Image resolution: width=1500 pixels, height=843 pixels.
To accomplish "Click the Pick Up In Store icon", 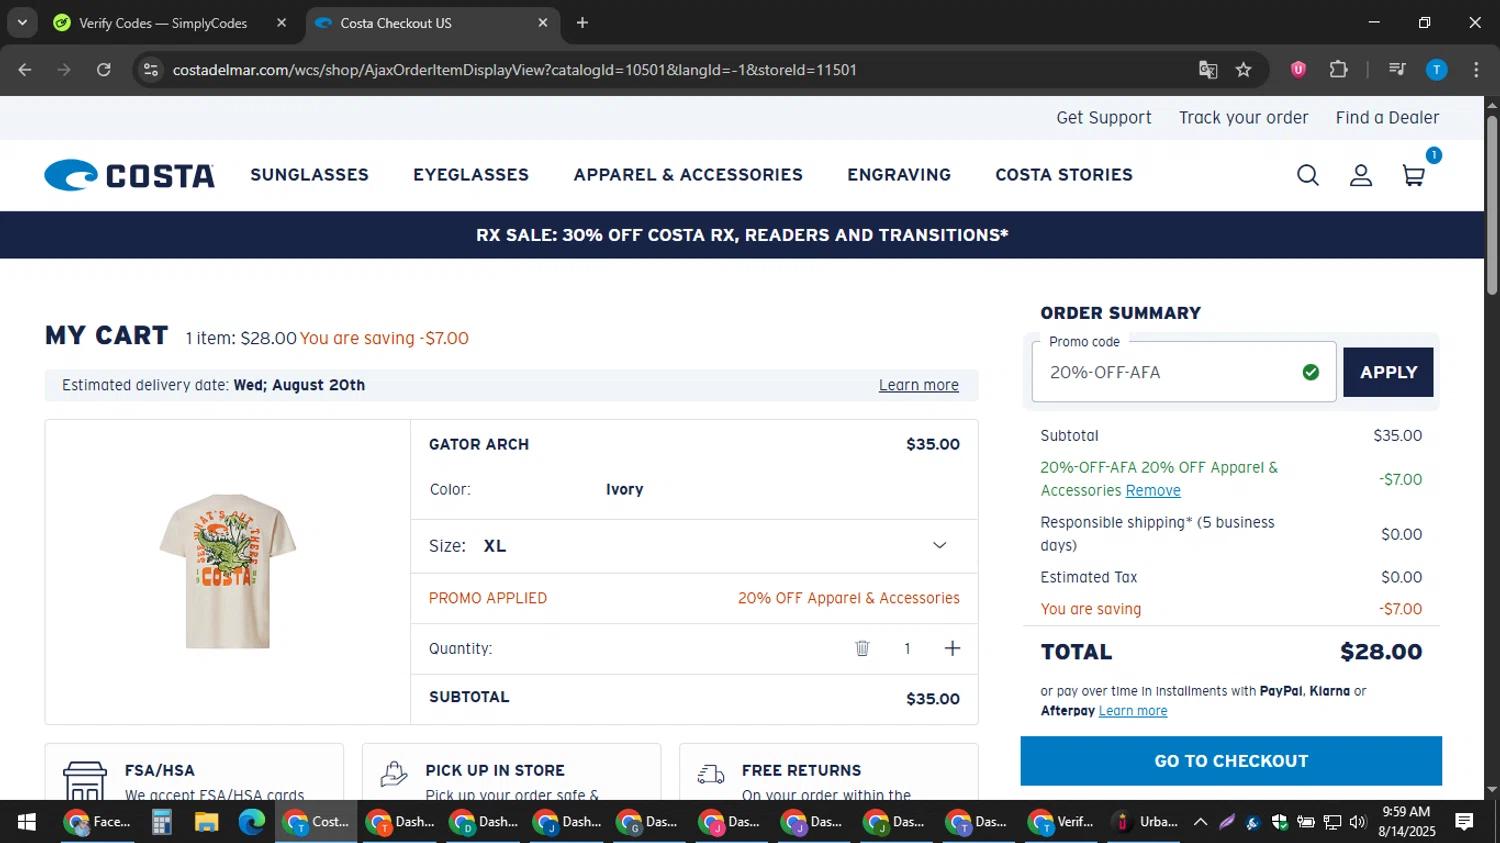I will [394, 774].
